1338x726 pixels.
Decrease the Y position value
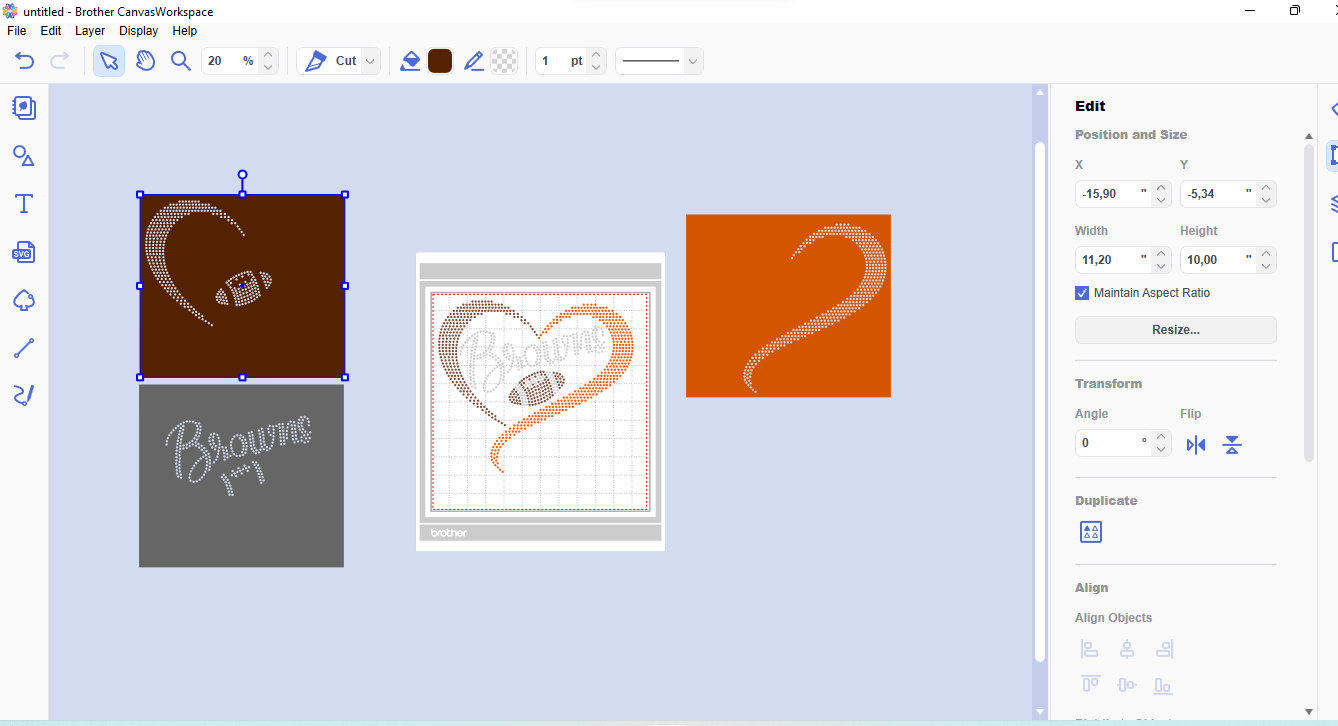[x=1267, y=200]
